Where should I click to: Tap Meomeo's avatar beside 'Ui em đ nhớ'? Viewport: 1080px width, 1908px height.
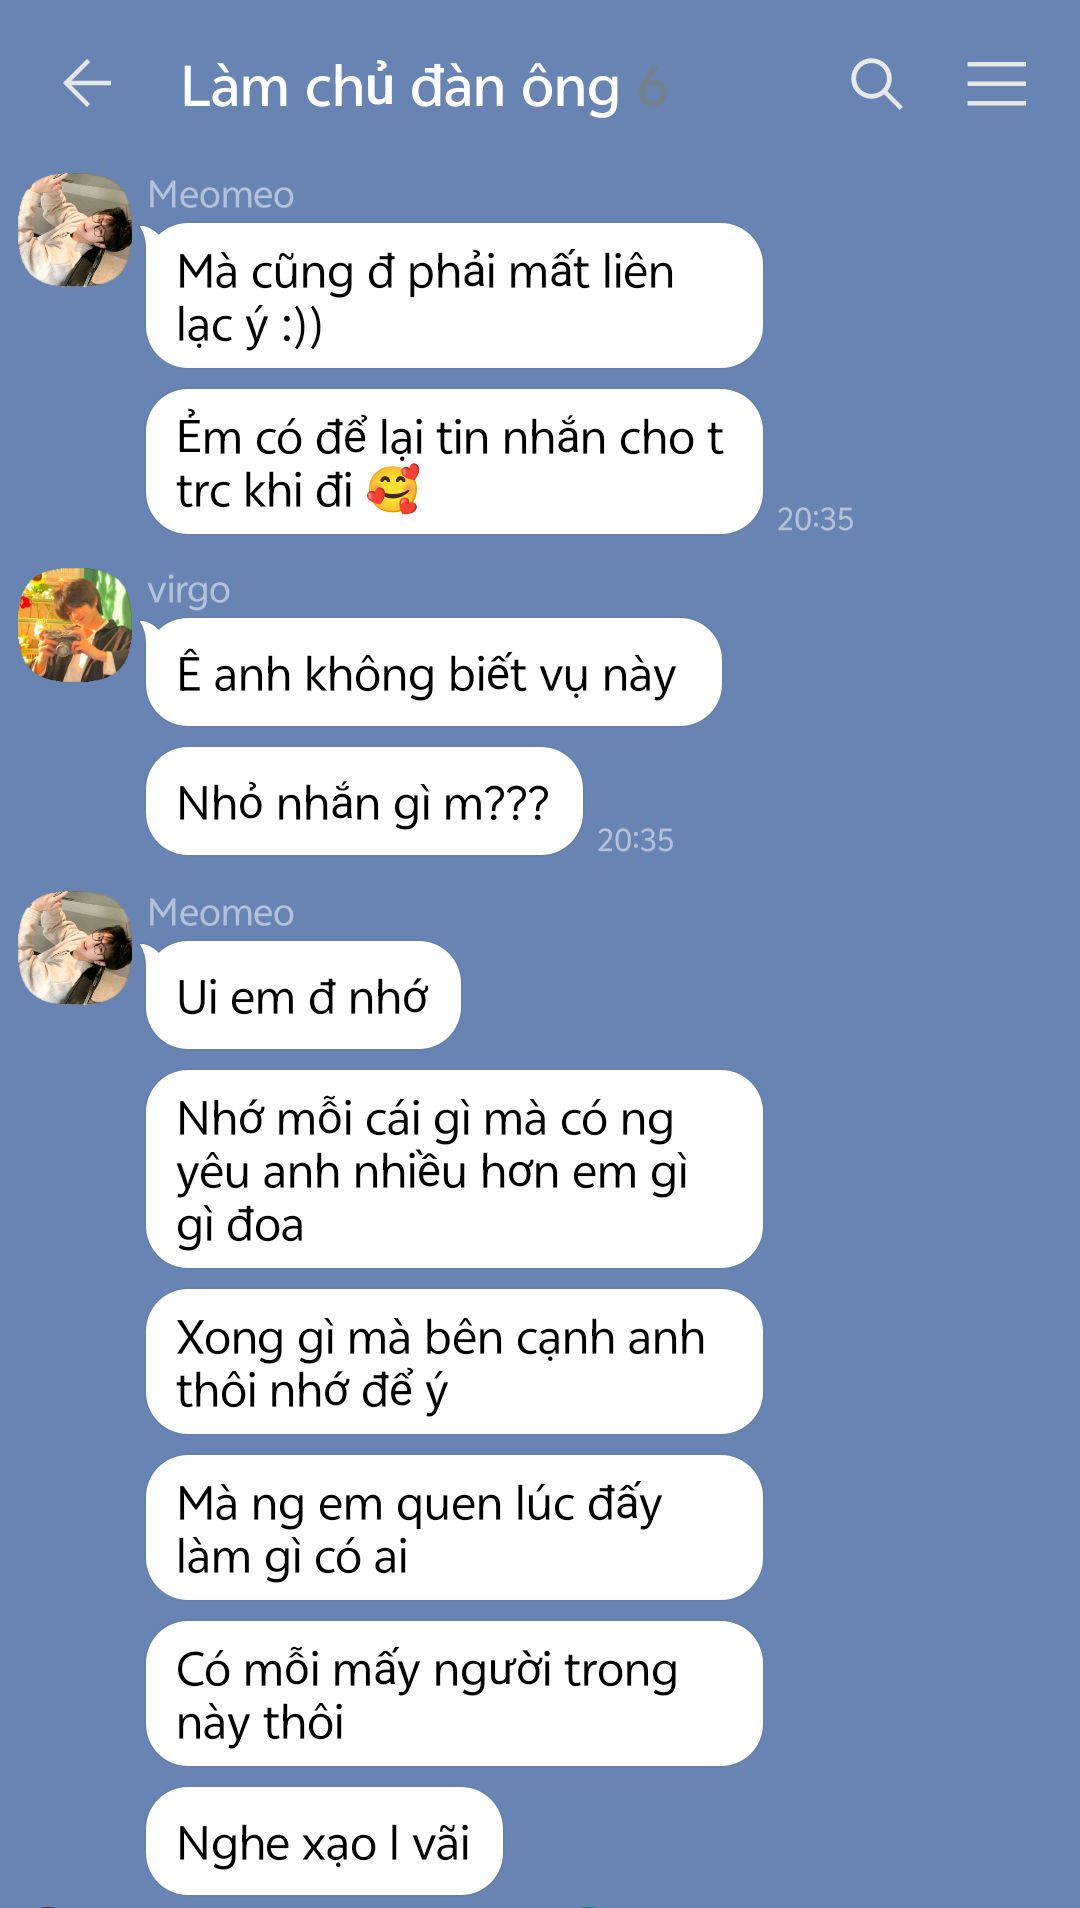[75, 948]
